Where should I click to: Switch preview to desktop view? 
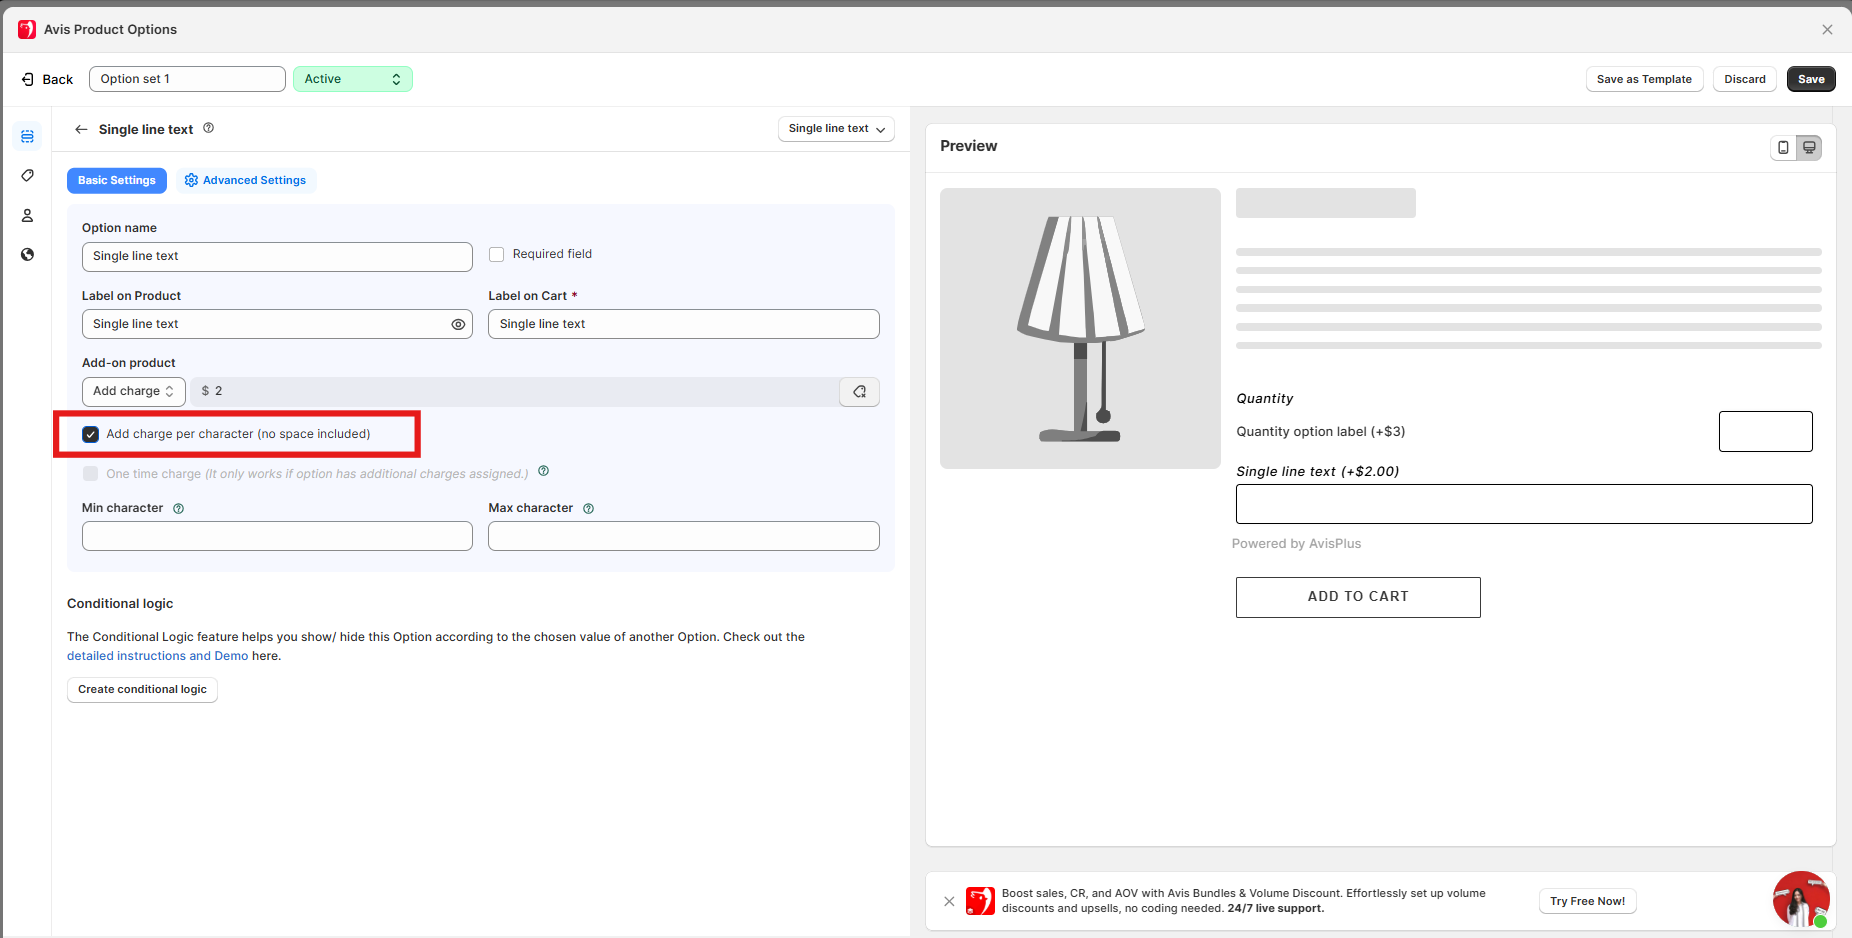pos(1809,147)
